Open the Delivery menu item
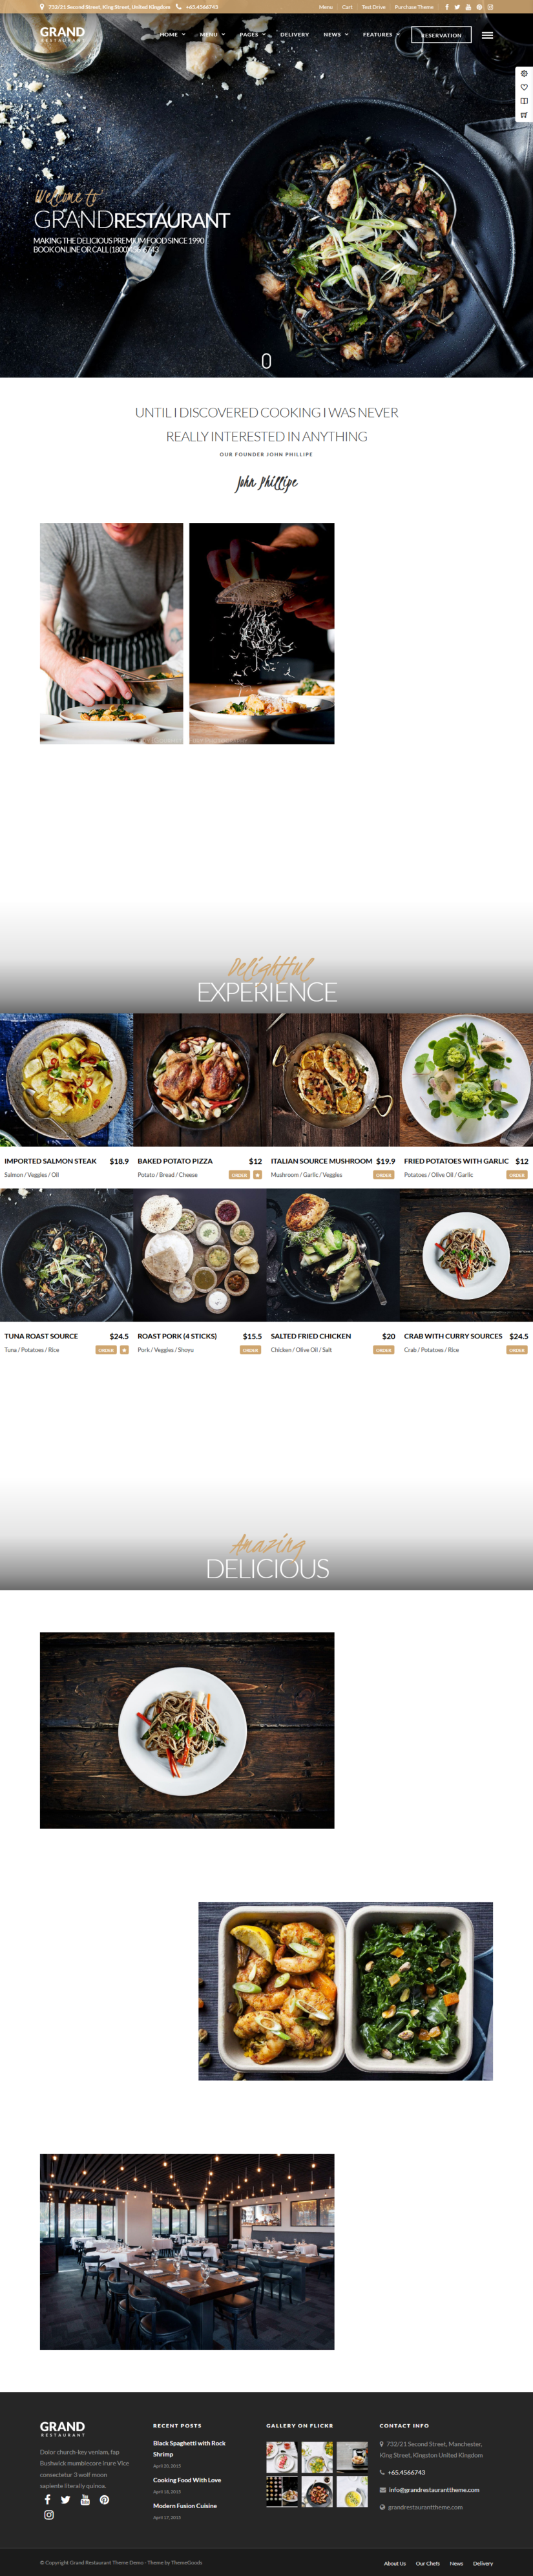This screenshot has width=533, height=2576. (x=294, y=34)
